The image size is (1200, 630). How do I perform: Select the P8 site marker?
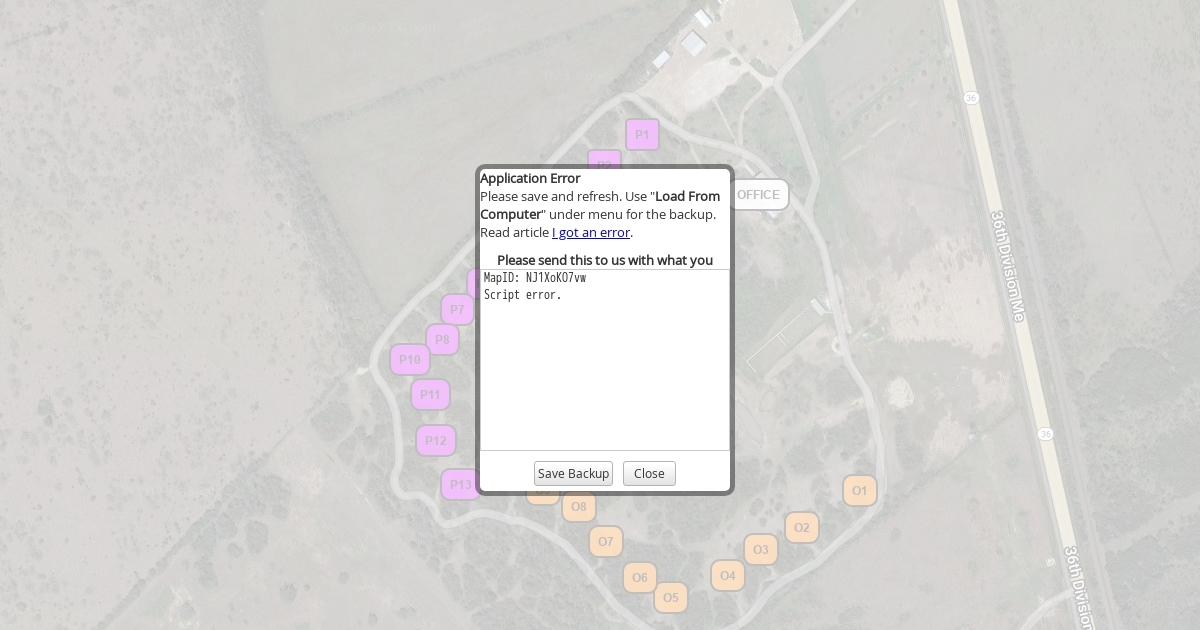pos(442,340)
